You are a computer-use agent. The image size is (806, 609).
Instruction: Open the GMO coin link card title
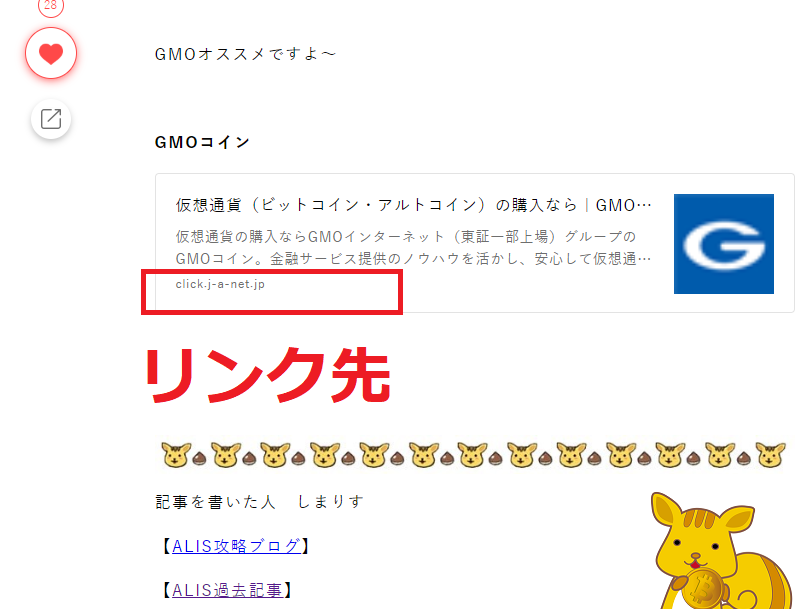coord(414,205)
